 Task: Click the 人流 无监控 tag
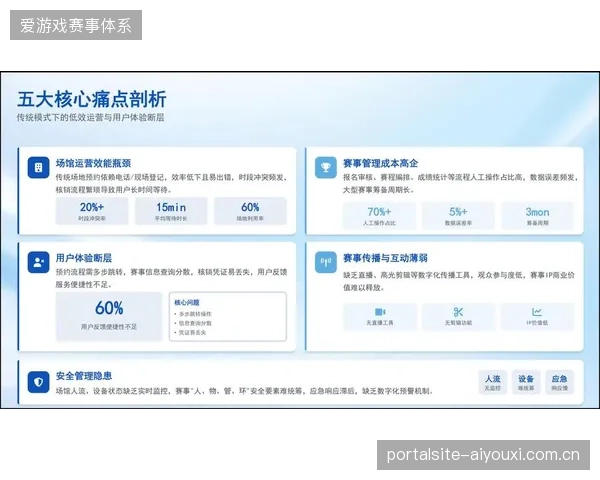[492, 382]
